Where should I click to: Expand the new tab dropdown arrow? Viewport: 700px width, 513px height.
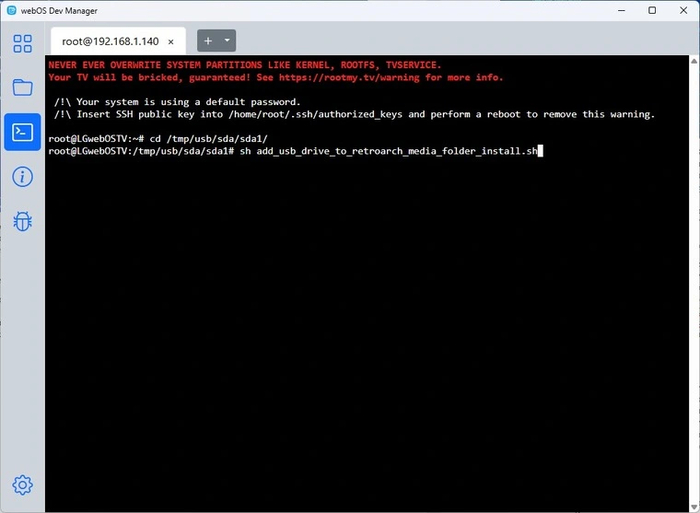pyautogui.click(x=227, y=41)
